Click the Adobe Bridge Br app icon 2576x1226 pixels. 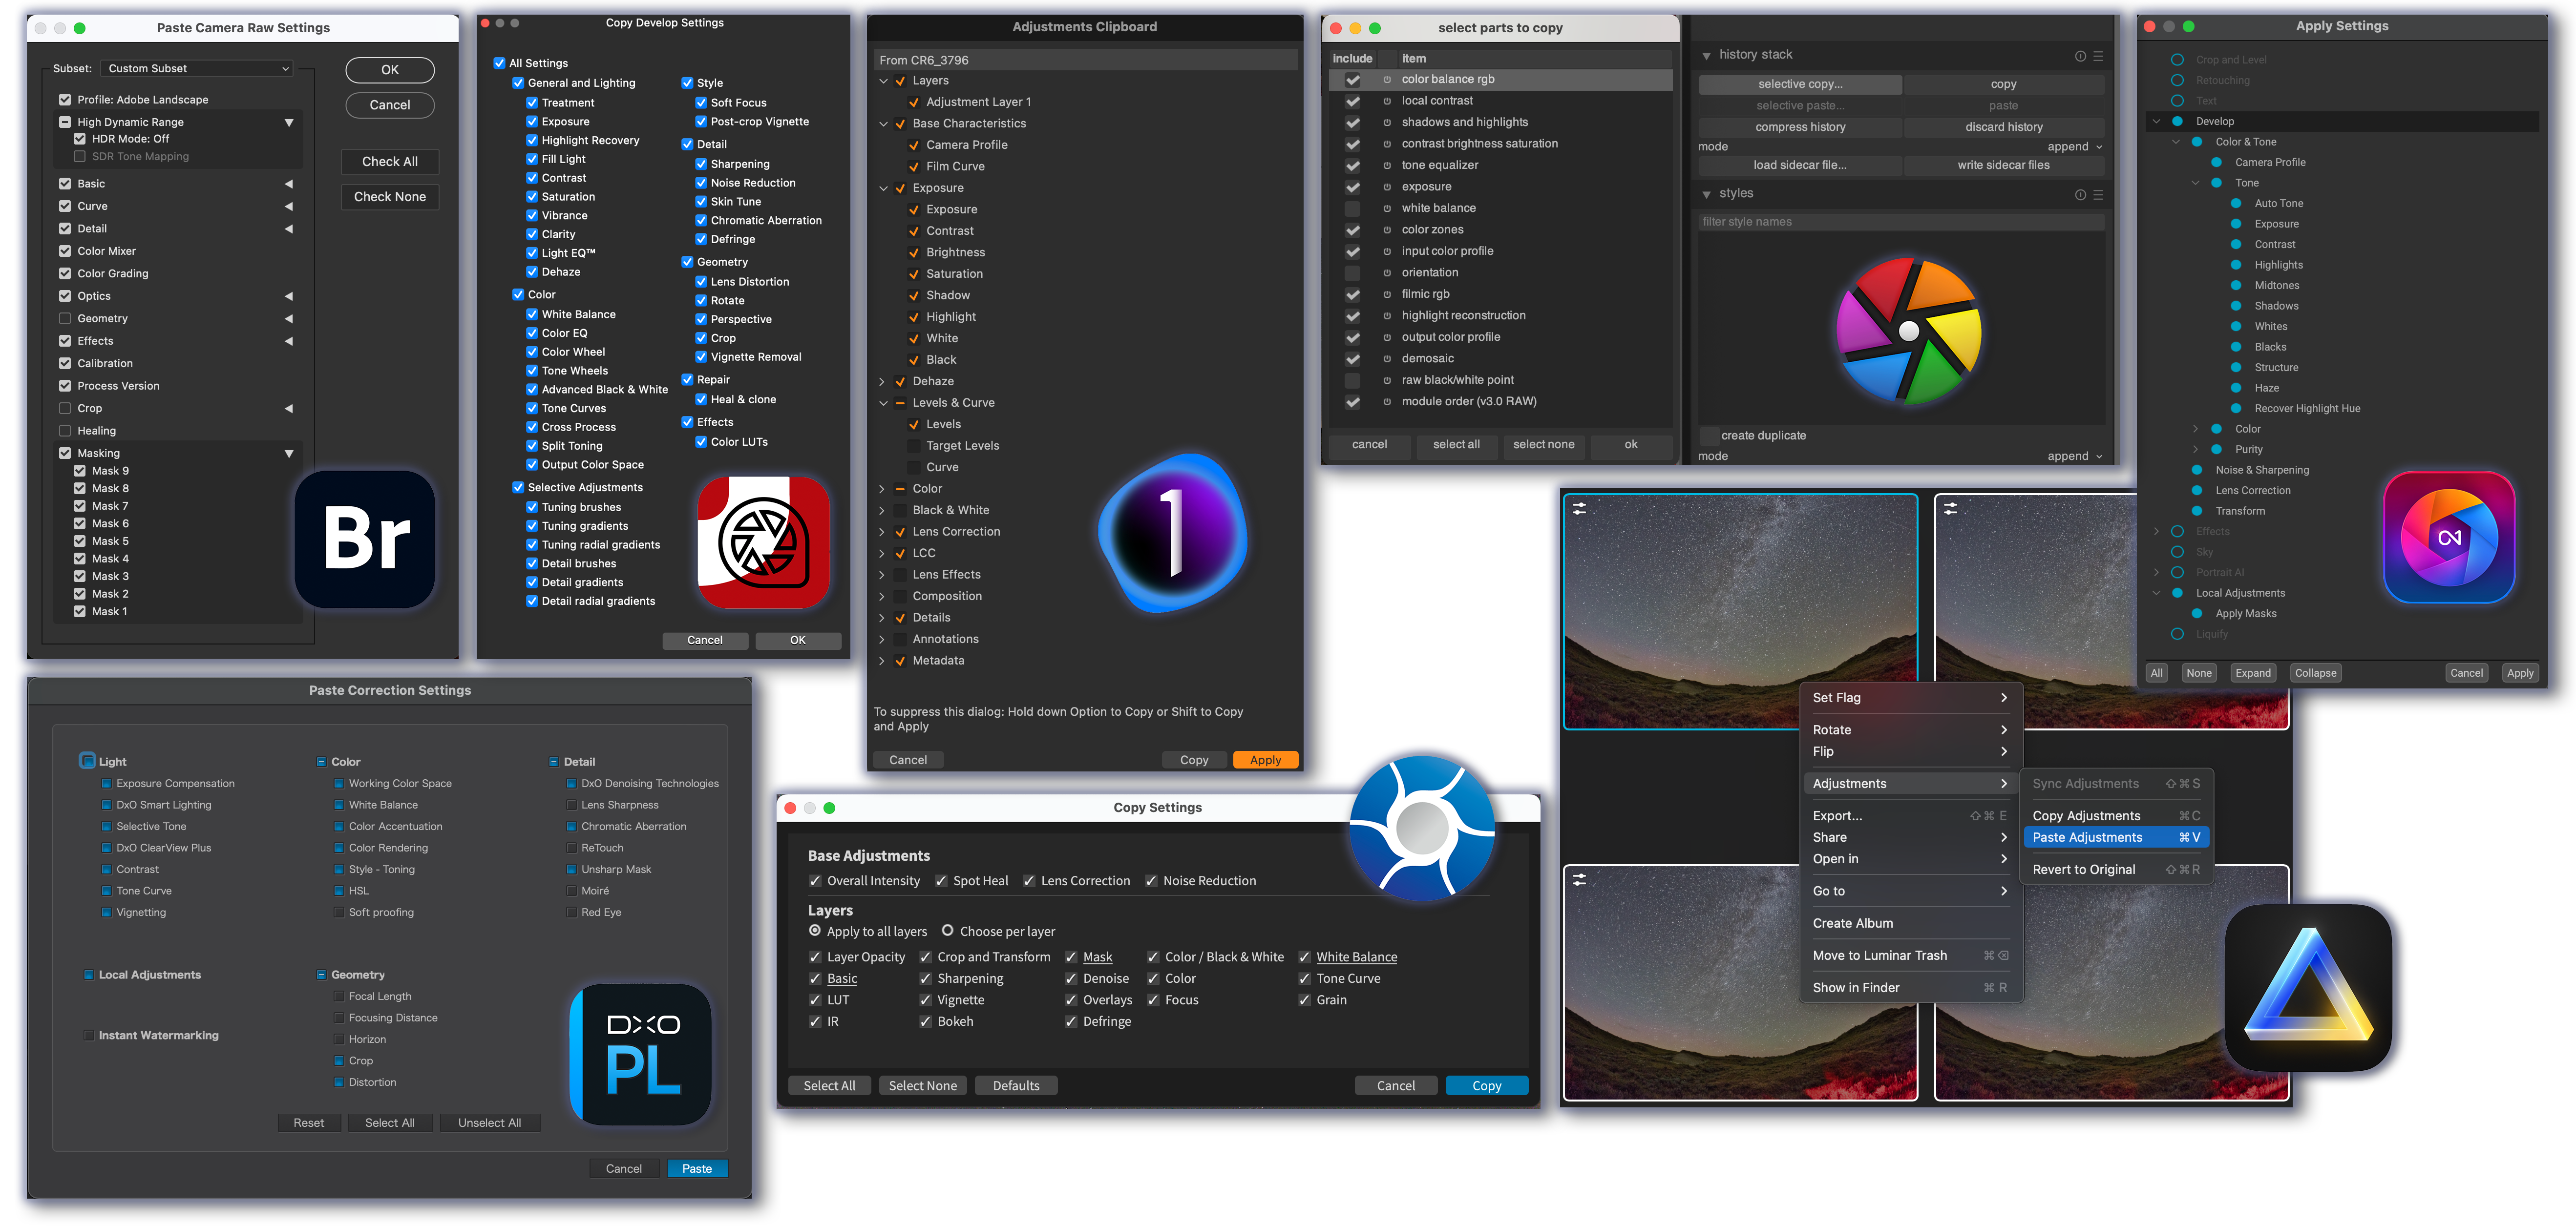[x=366, y=539]
